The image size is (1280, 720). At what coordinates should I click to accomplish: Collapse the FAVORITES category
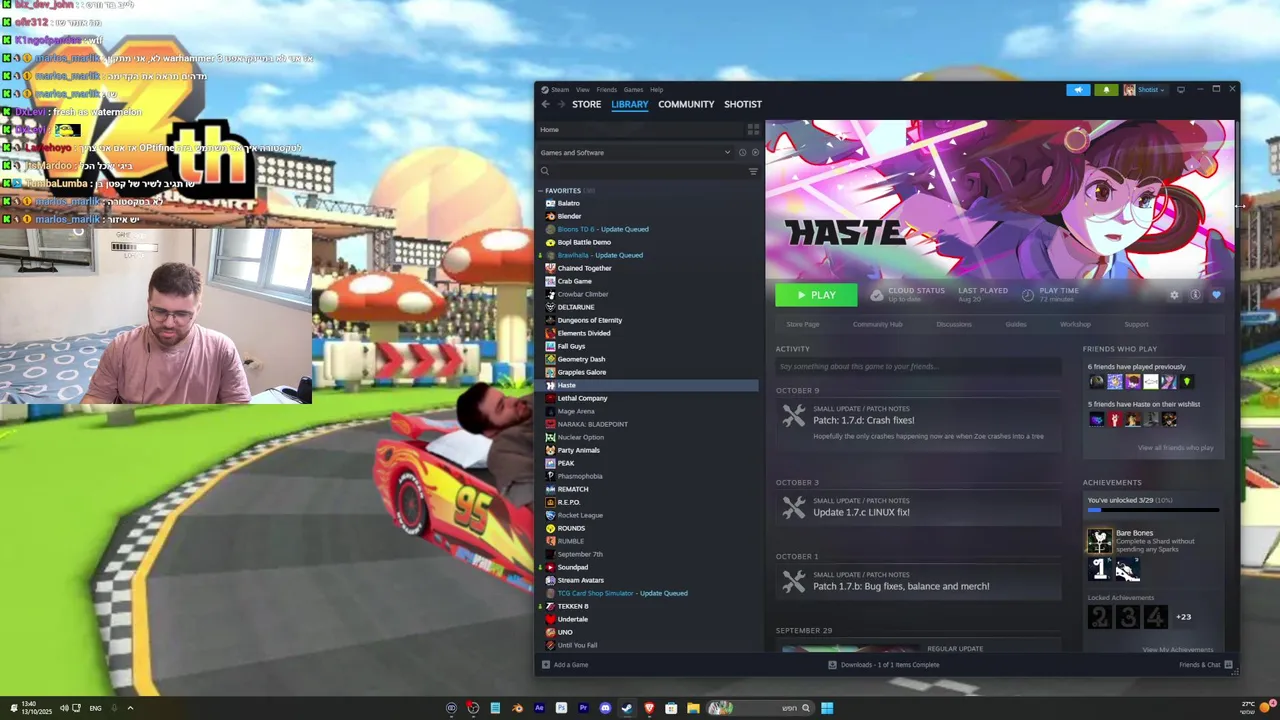[x=541, y=191]
